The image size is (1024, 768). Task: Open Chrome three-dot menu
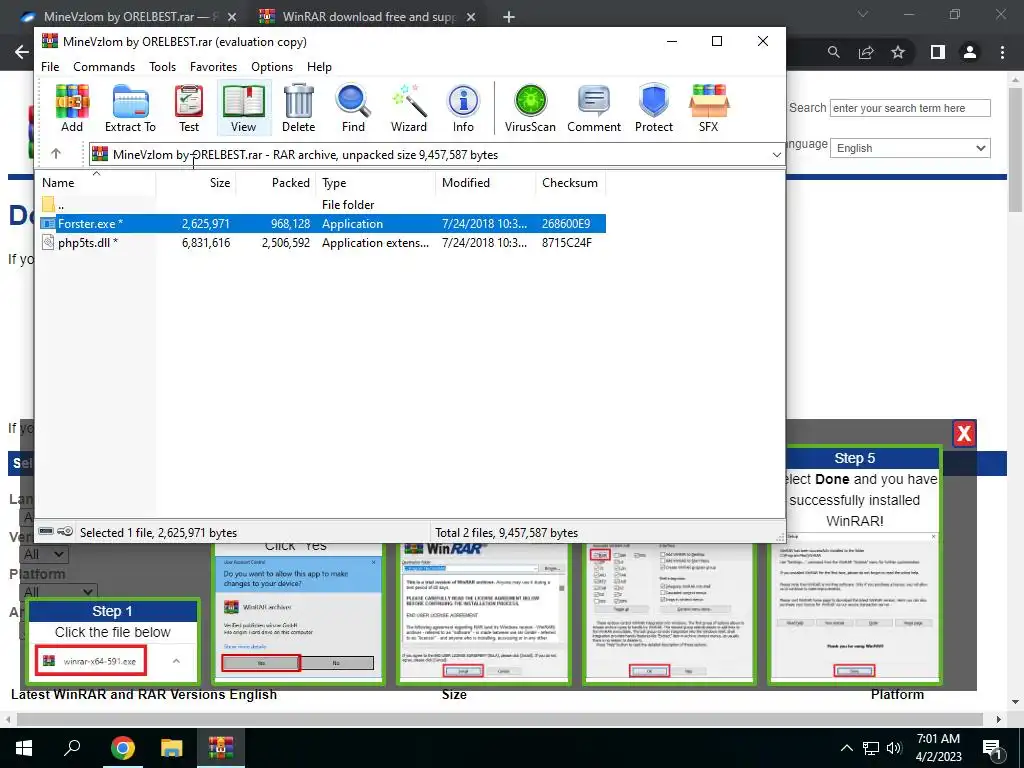pyautogui.click(x=1002, y=52)
